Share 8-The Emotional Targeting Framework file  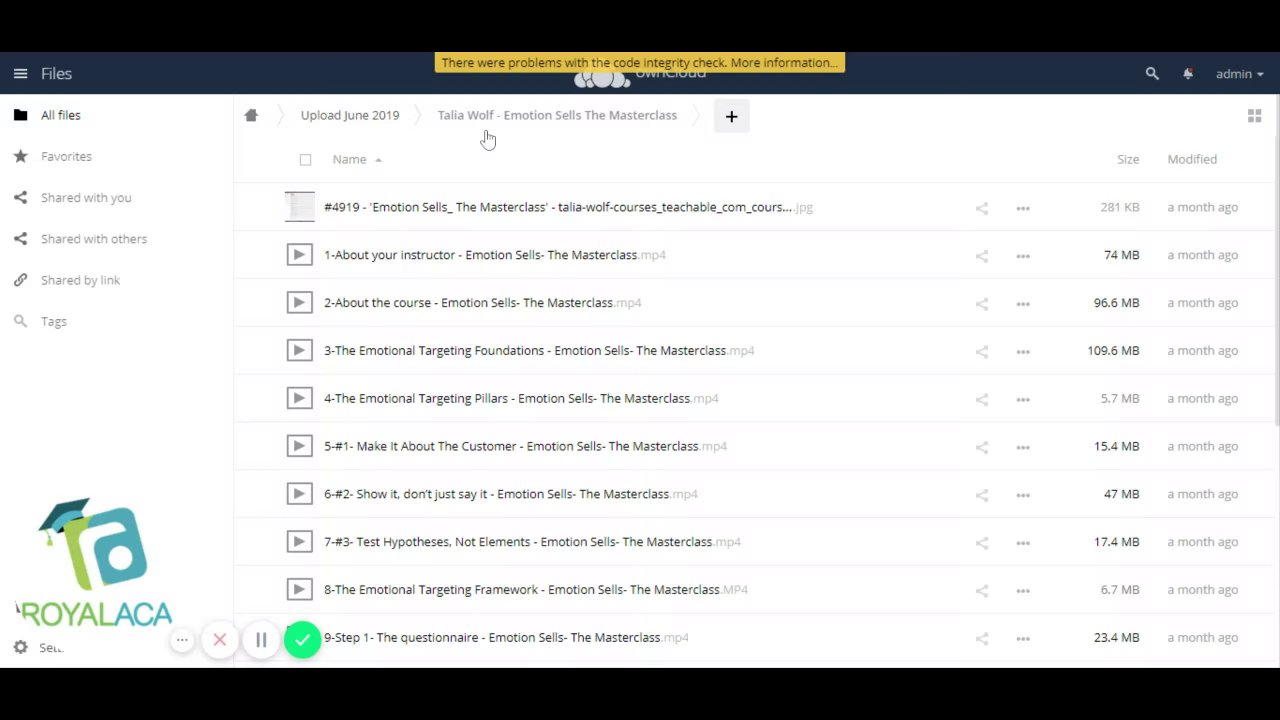982,591
